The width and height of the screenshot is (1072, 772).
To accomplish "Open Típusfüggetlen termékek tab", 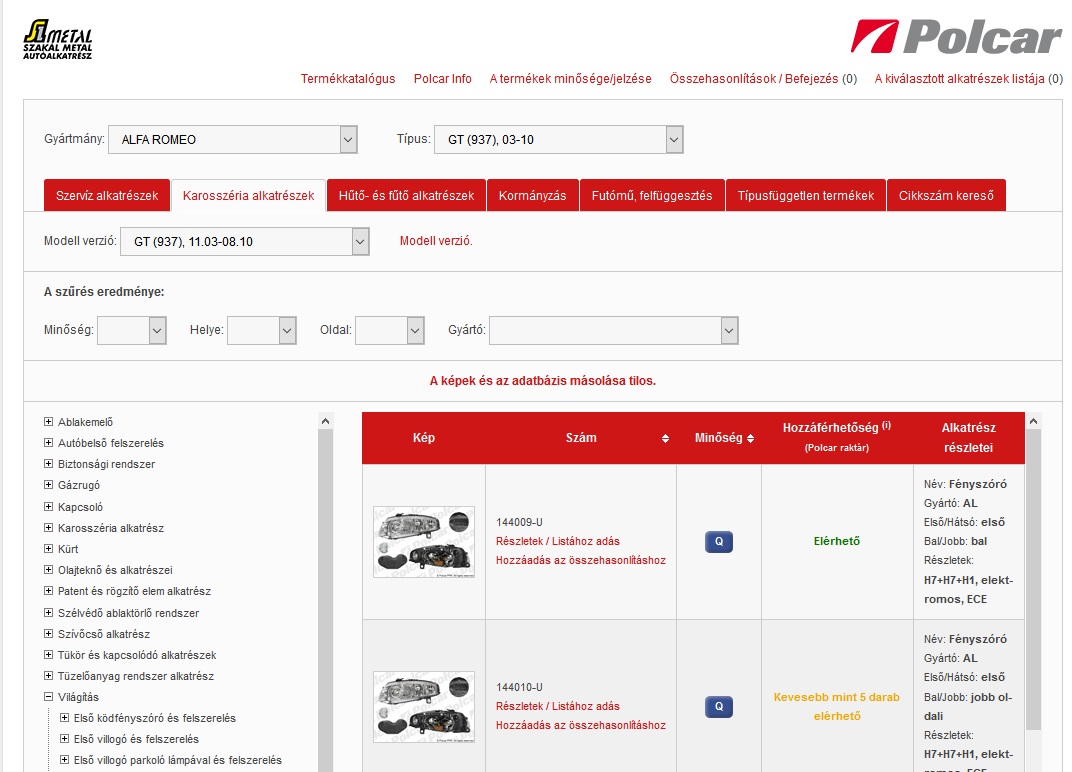I will click(x=805, y=196).
